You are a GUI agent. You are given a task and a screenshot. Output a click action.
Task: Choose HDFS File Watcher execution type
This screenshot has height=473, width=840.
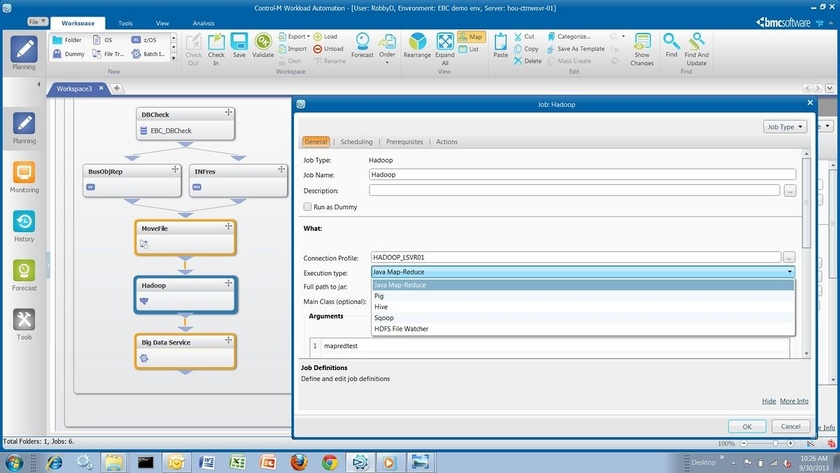click(x=401, y=329)
